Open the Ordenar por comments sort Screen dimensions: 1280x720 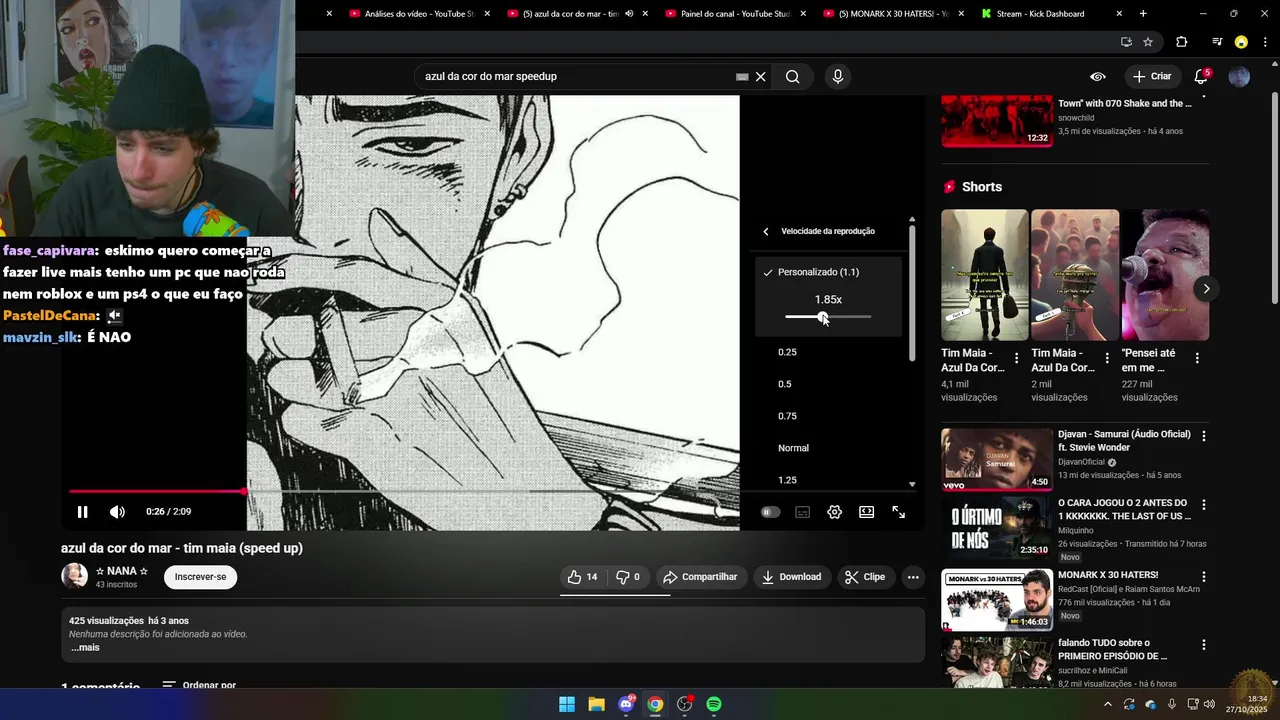coord(199,686)
